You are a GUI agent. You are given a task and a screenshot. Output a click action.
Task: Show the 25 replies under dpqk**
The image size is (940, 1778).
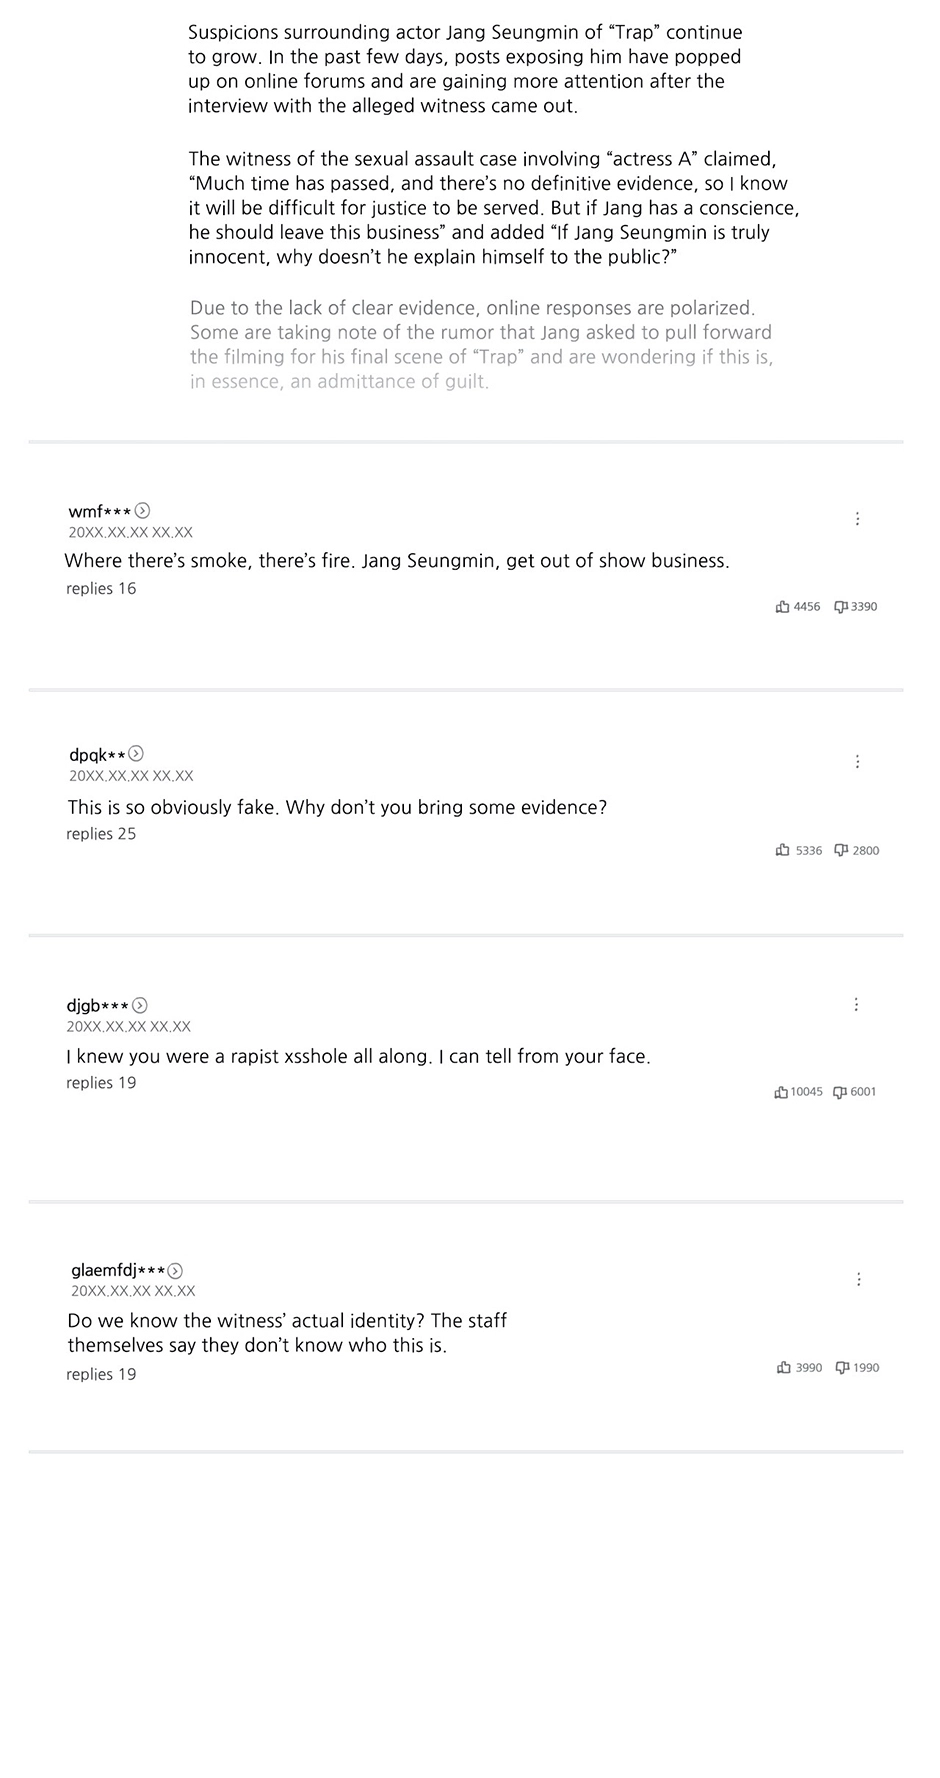(x=101, y=834)
